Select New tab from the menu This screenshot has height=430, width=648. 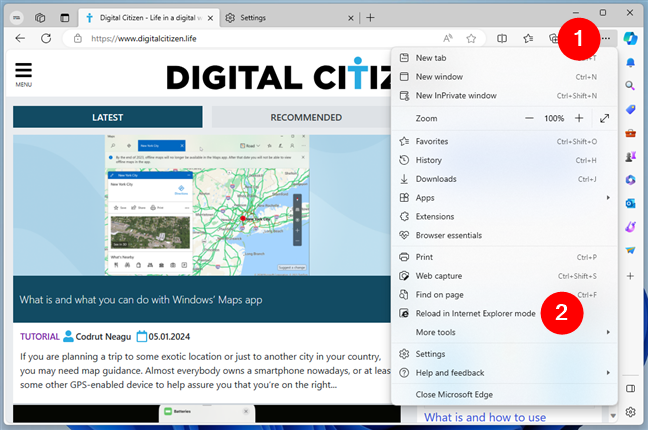[504, 58]
